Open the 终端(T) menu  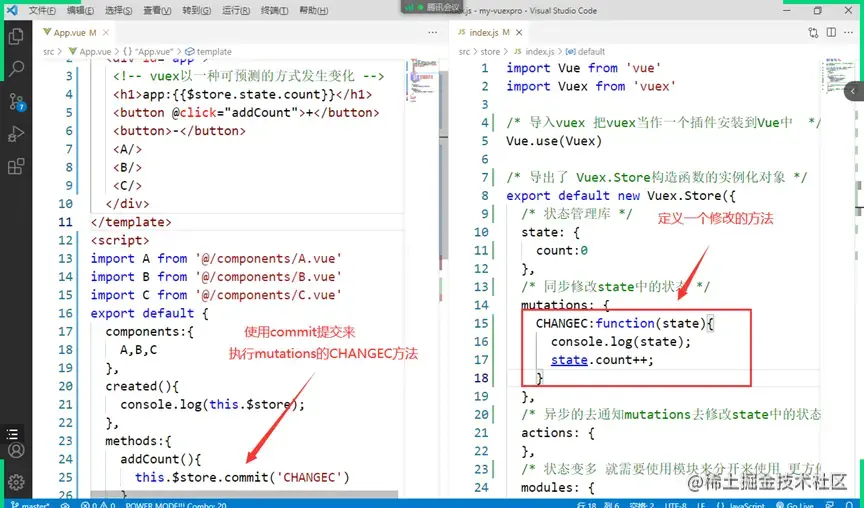coord(274,10)
